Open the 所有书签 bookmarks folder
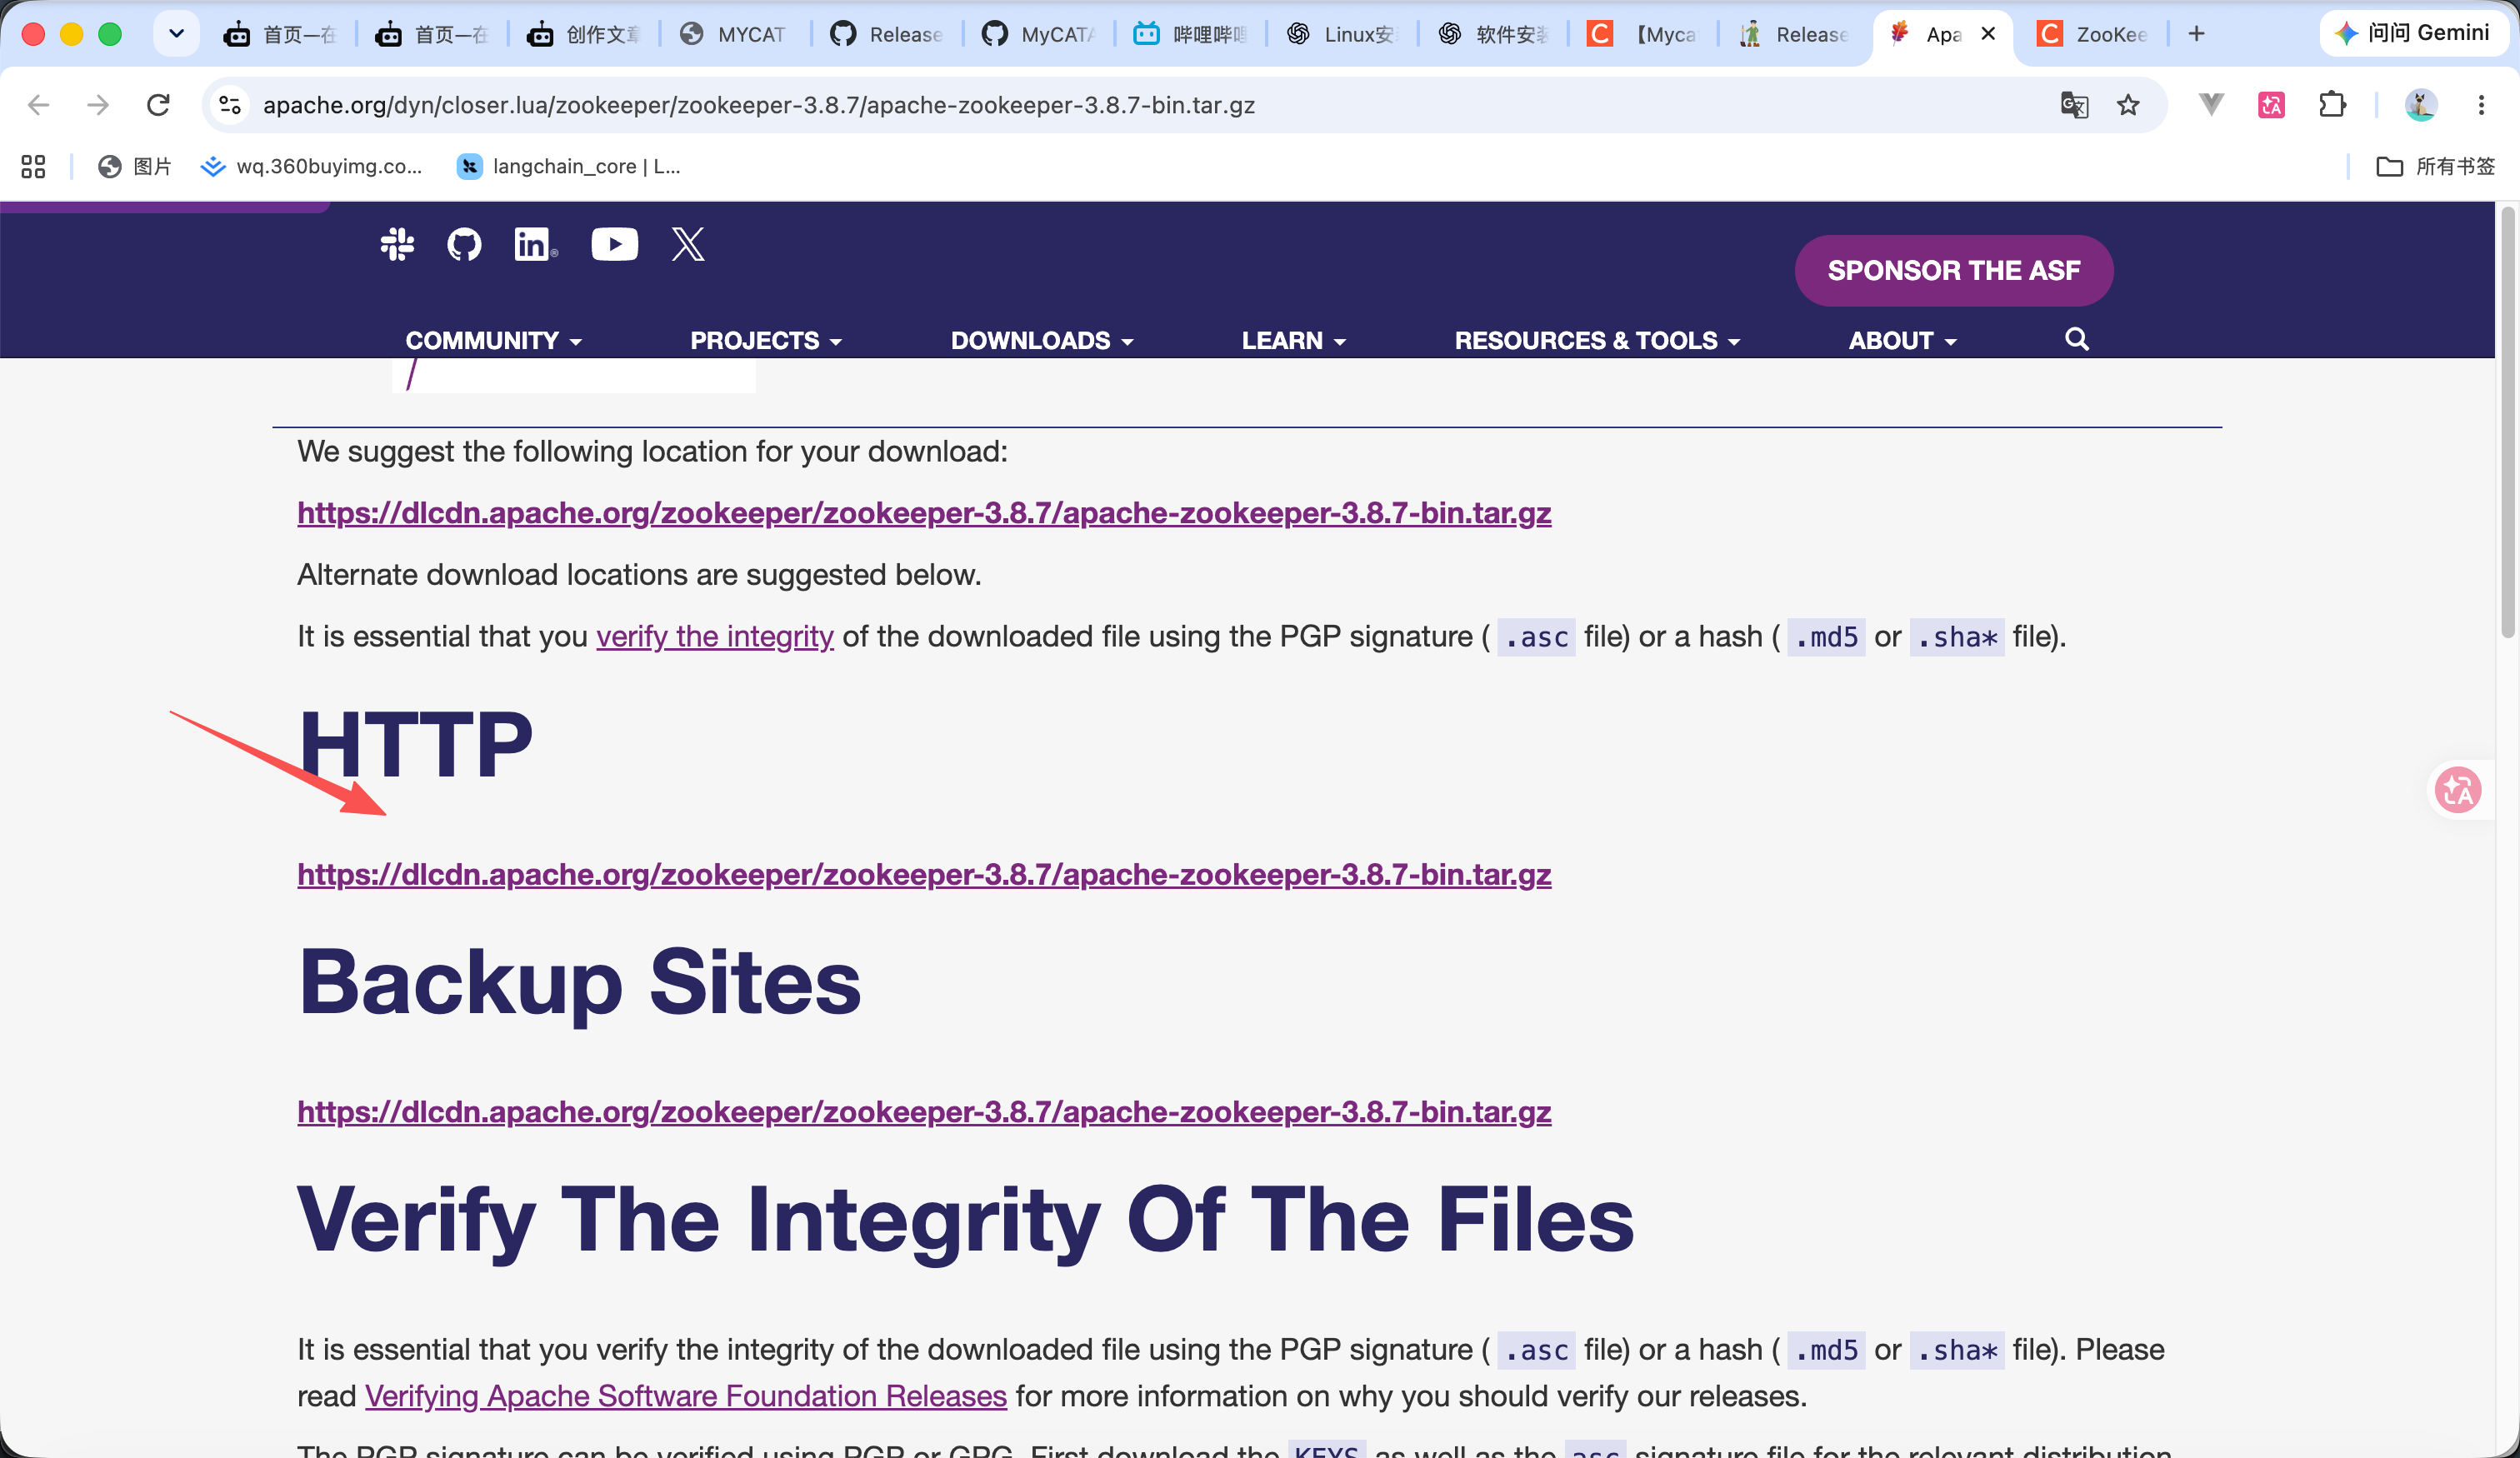 2436,166
